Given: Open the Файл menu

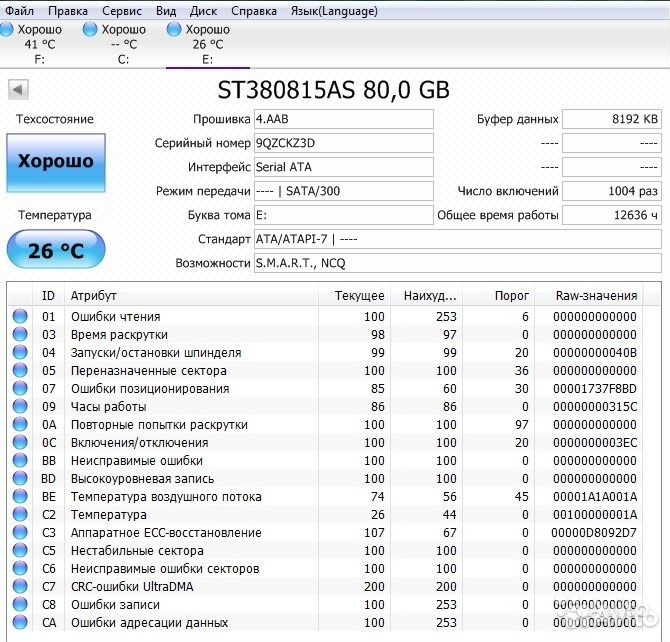Looking at the screenshot, I should (x=20, y=11).
